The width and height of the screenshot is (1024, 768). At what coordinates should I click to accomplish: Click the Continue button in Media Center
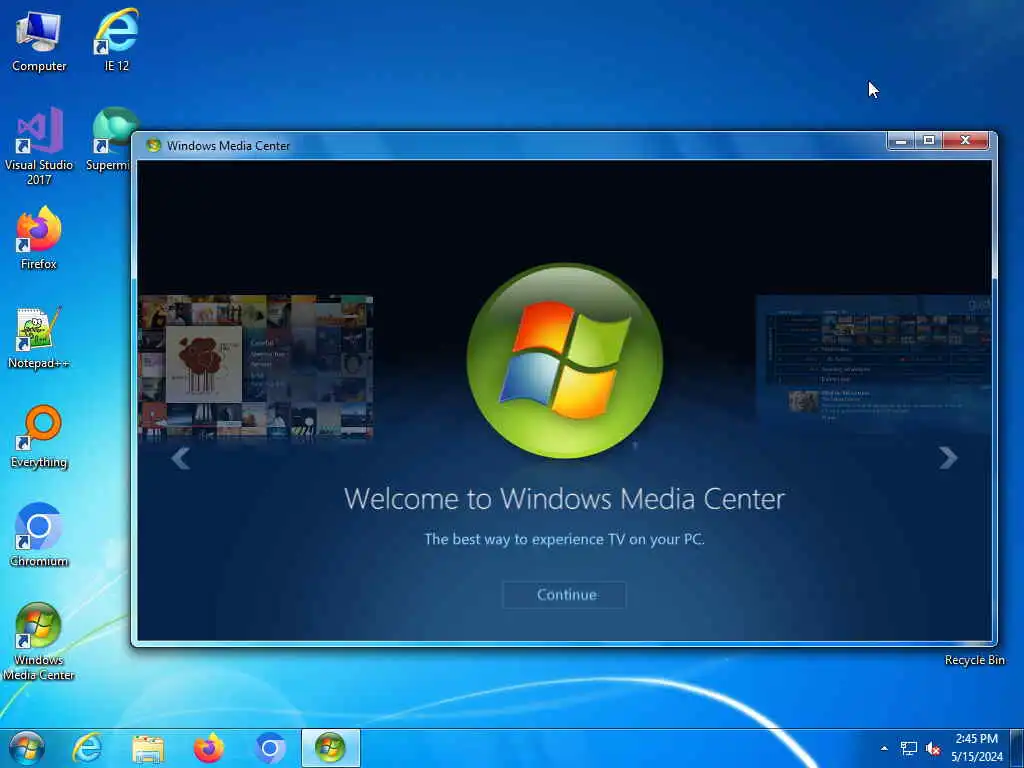click(564, 594)
